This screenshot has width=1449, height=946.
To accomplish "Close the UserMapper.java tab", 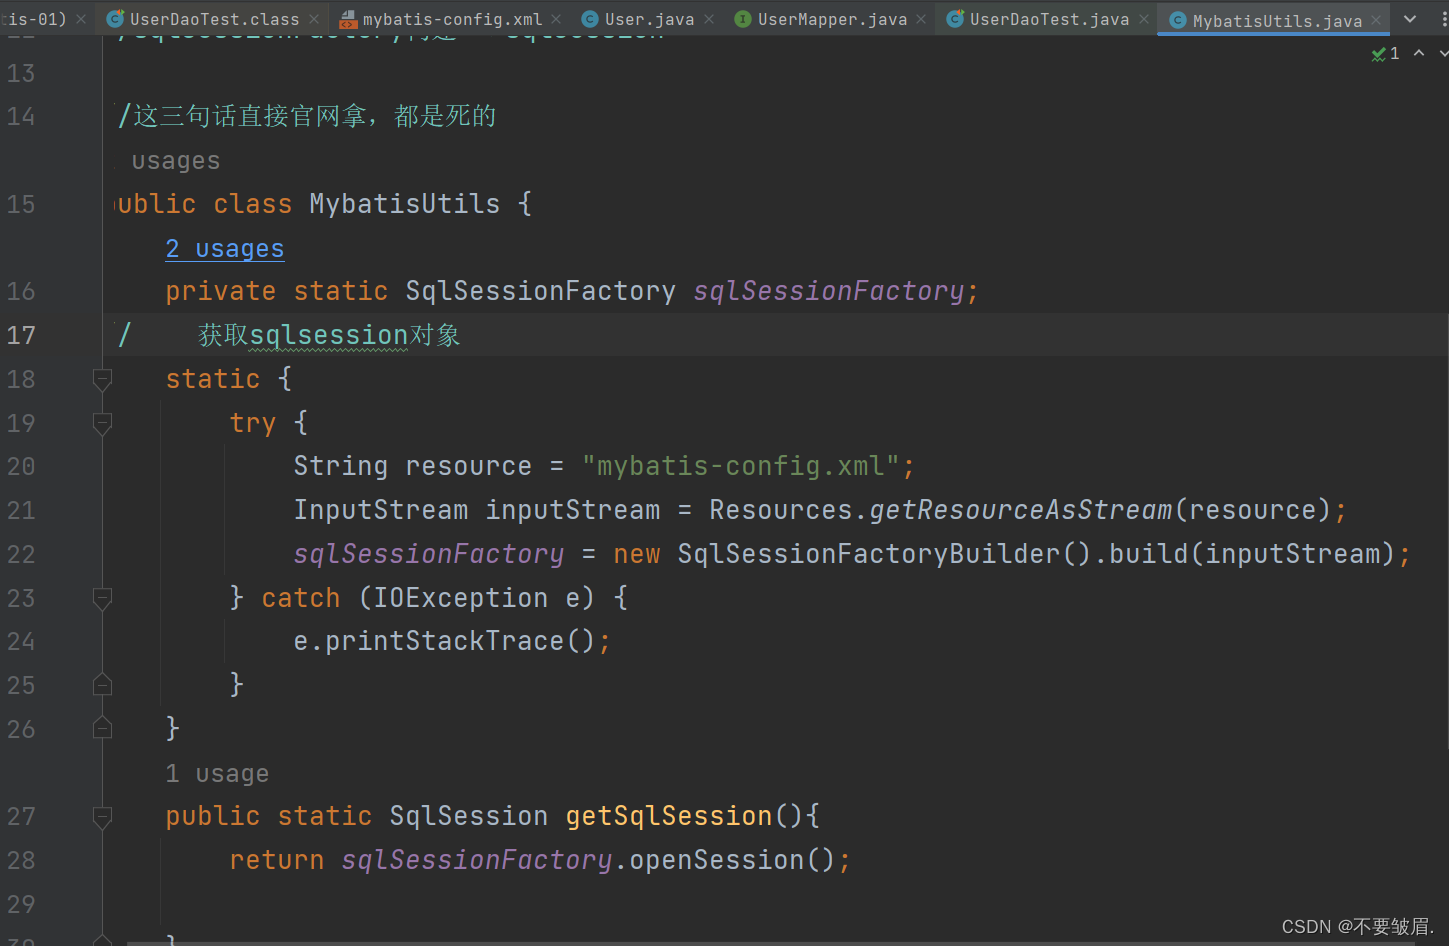I will [x=921, y=19].
